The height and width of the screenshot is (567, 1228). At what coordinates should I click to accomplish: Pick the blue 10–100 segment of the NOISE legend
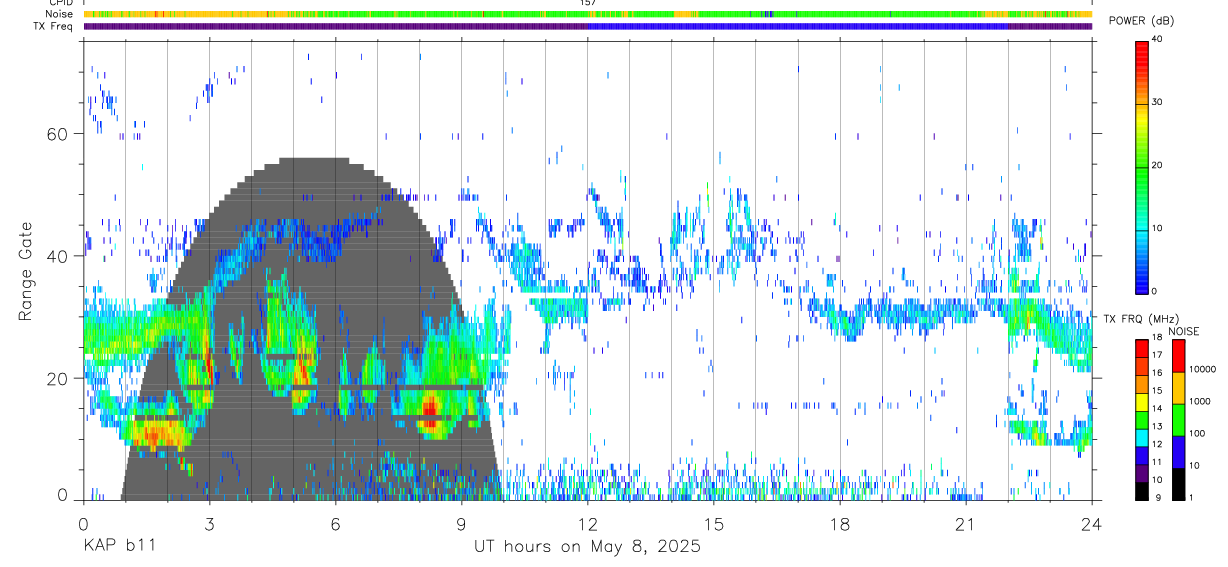tap(1177, 452)
